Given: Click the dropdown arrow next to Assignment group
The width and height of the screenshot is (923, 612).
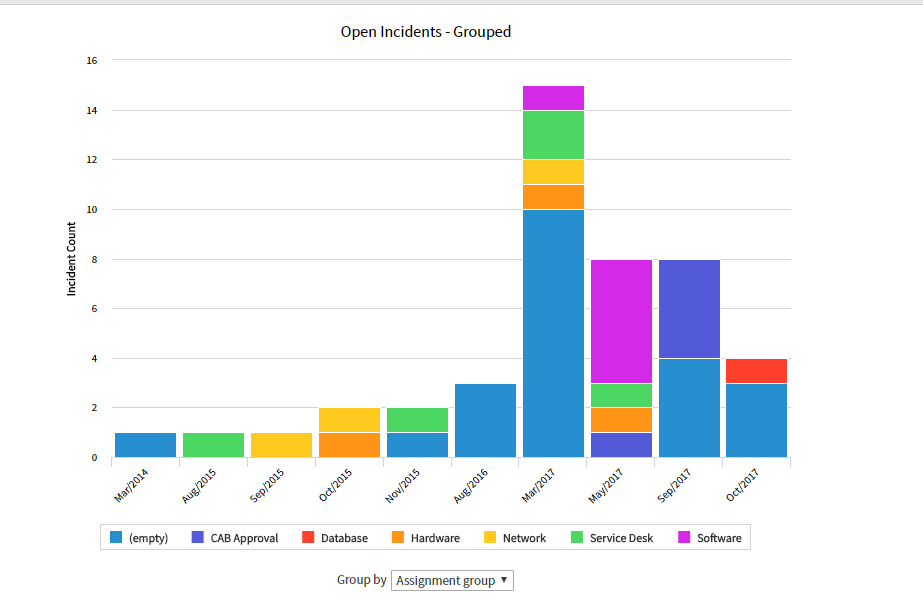Looking at the screenshot, I should [x=503, y=580].
